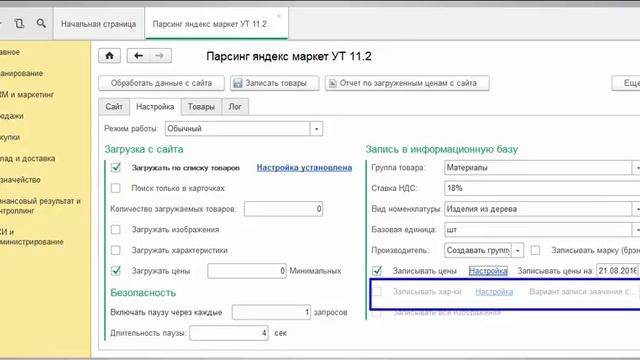Click the Еще button
The width and height of the screenshot is (640, 360).
pyautogui.click(x=627, y=83)
